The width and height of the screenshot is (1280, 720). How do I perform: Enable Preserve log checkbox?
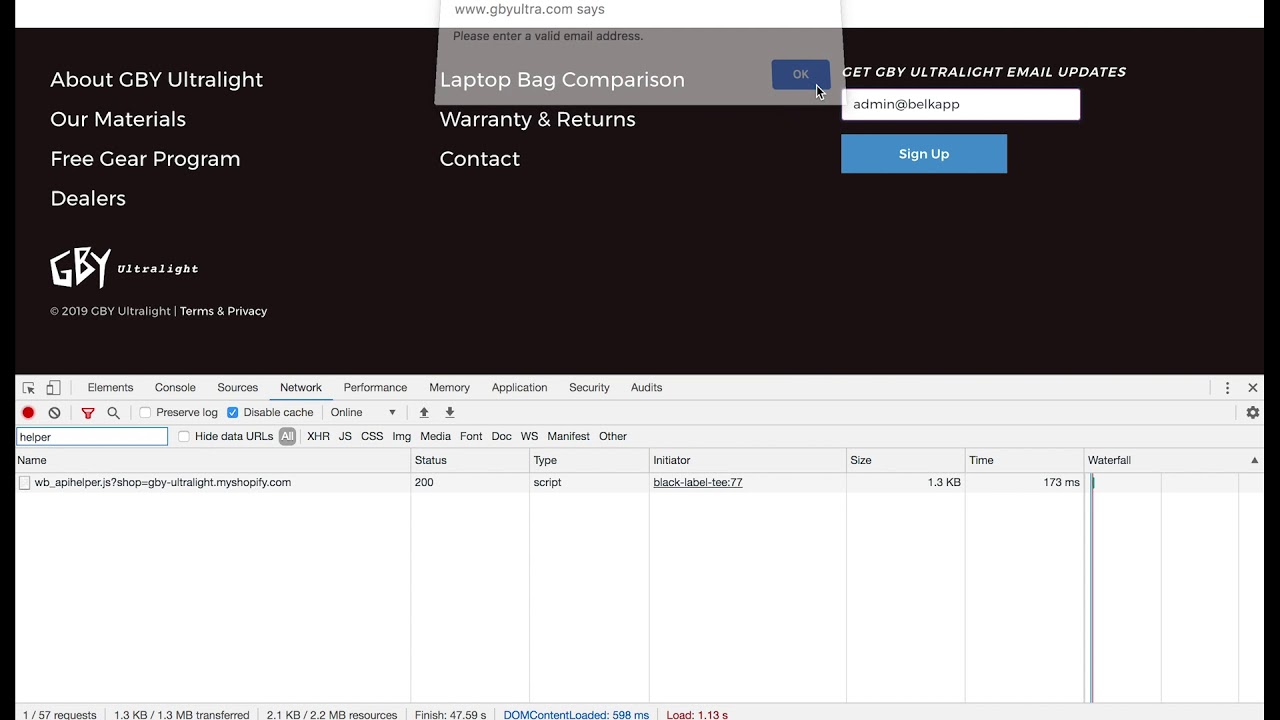tap(145, 412)
